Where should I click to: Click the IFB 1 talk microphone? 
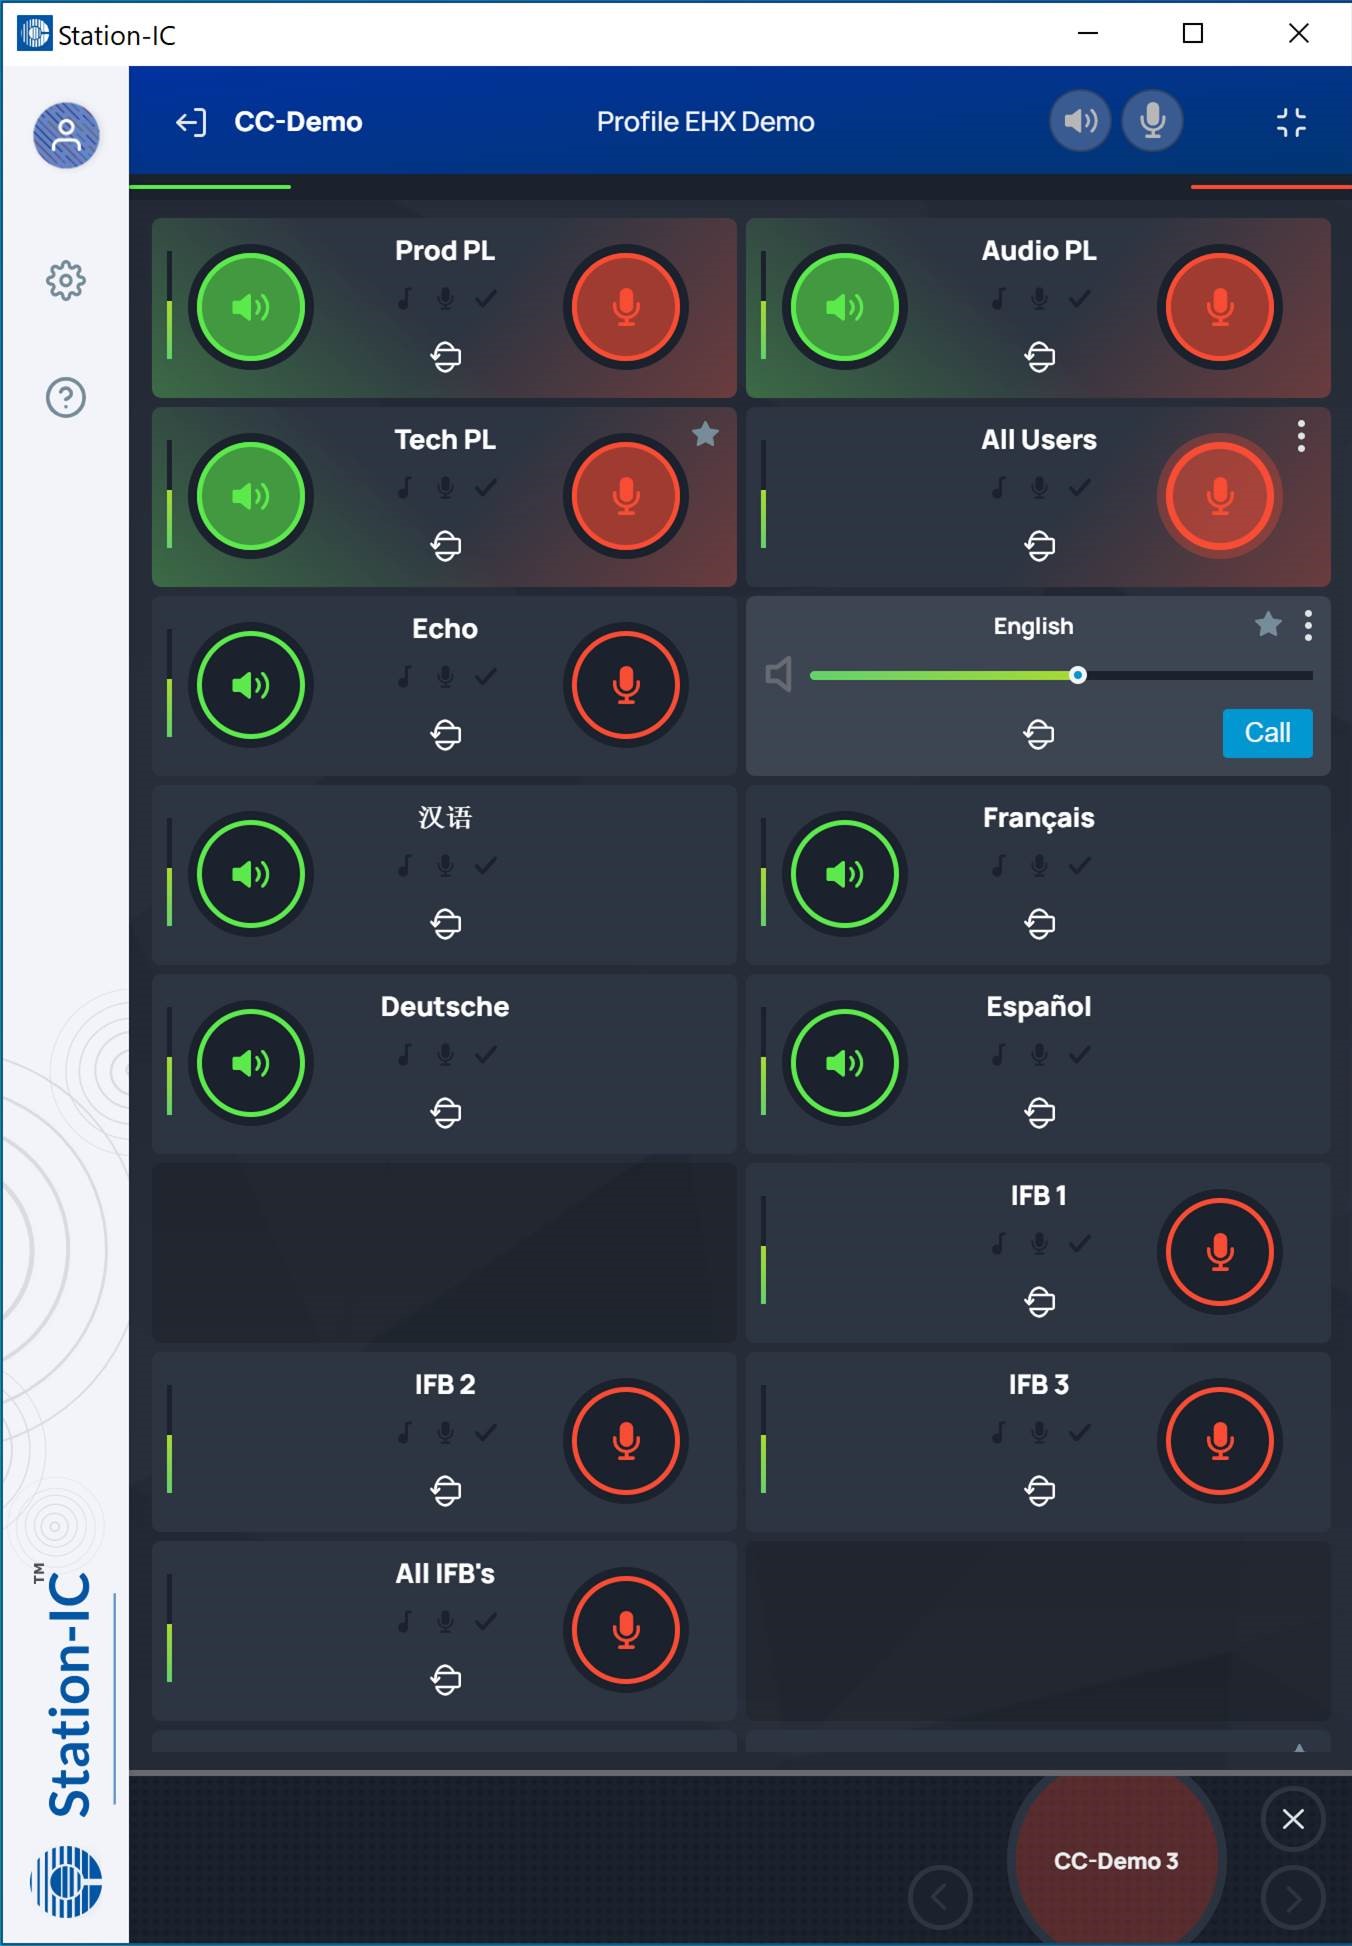(1220, 1252)
